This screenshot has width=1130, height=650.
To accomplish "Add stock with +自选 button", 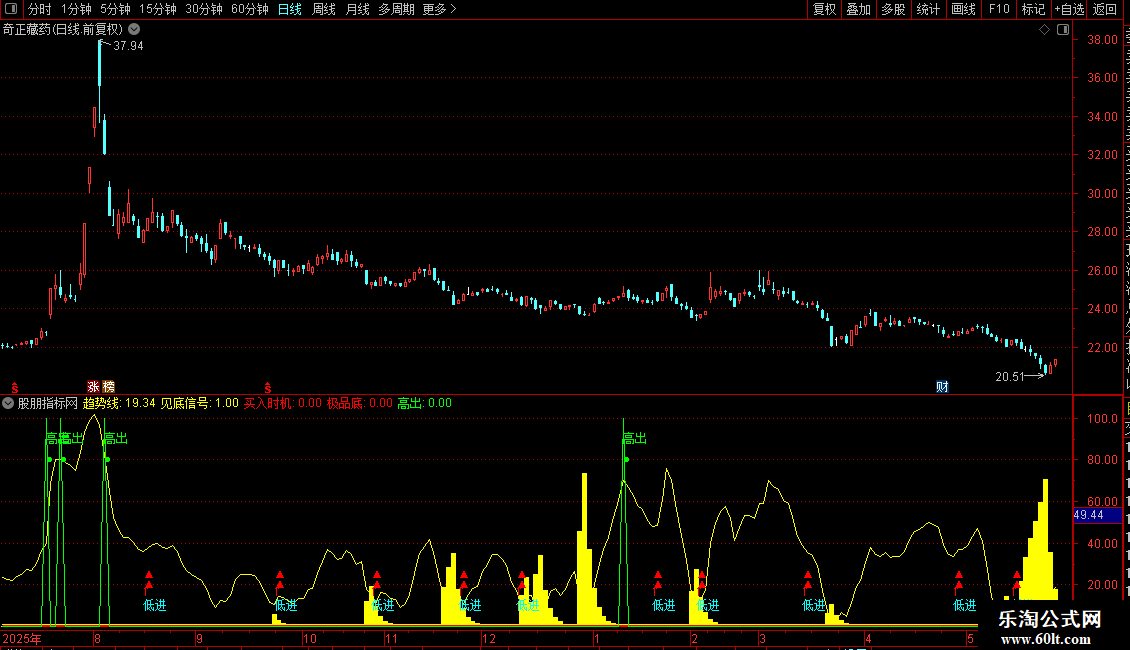I will click(x=1069, y=9).
